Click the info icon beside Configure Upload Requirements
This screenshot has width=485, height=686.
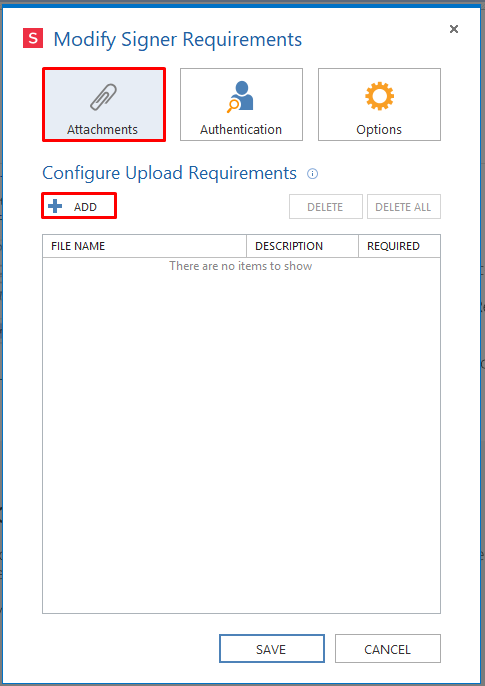click(x=312, y=174)
